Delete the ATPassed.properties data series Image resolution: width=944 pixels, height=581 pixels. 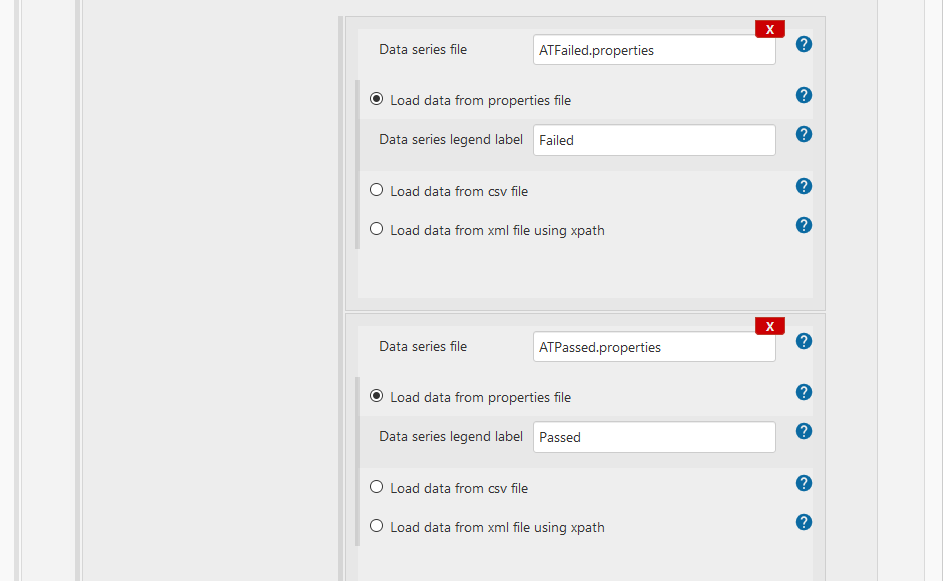(x=769, y=326)
